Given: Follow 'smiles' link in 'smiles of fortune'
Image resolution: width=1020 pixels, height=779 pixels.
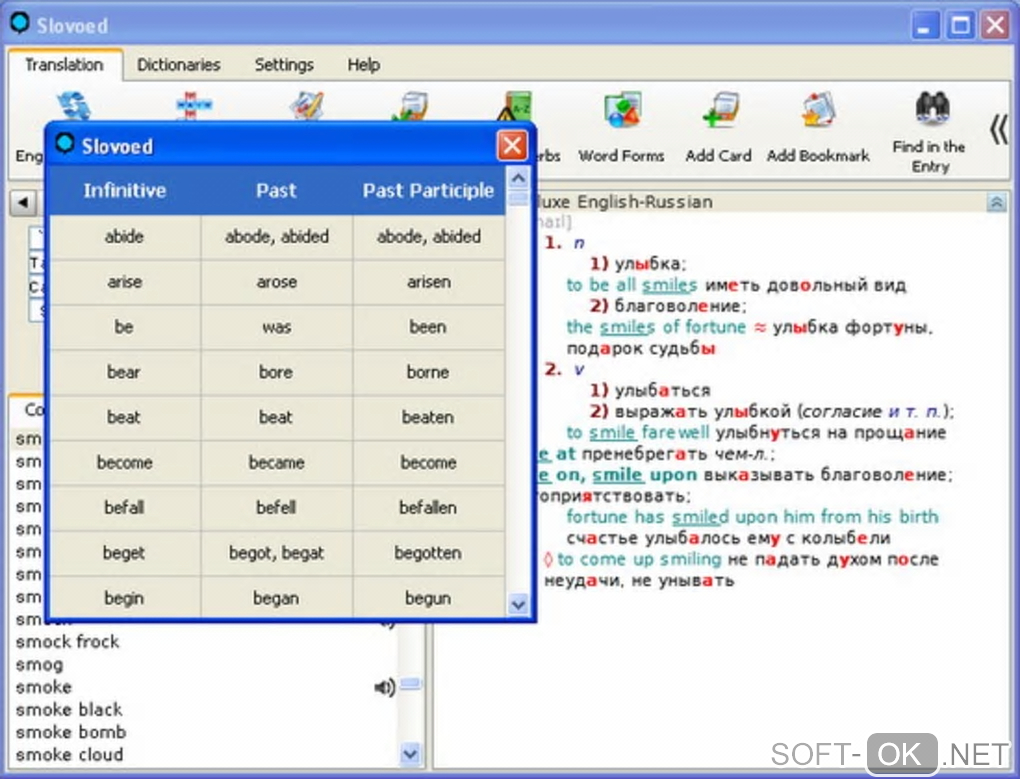Looking at the screenshot, I should click(x=627, y=327).
